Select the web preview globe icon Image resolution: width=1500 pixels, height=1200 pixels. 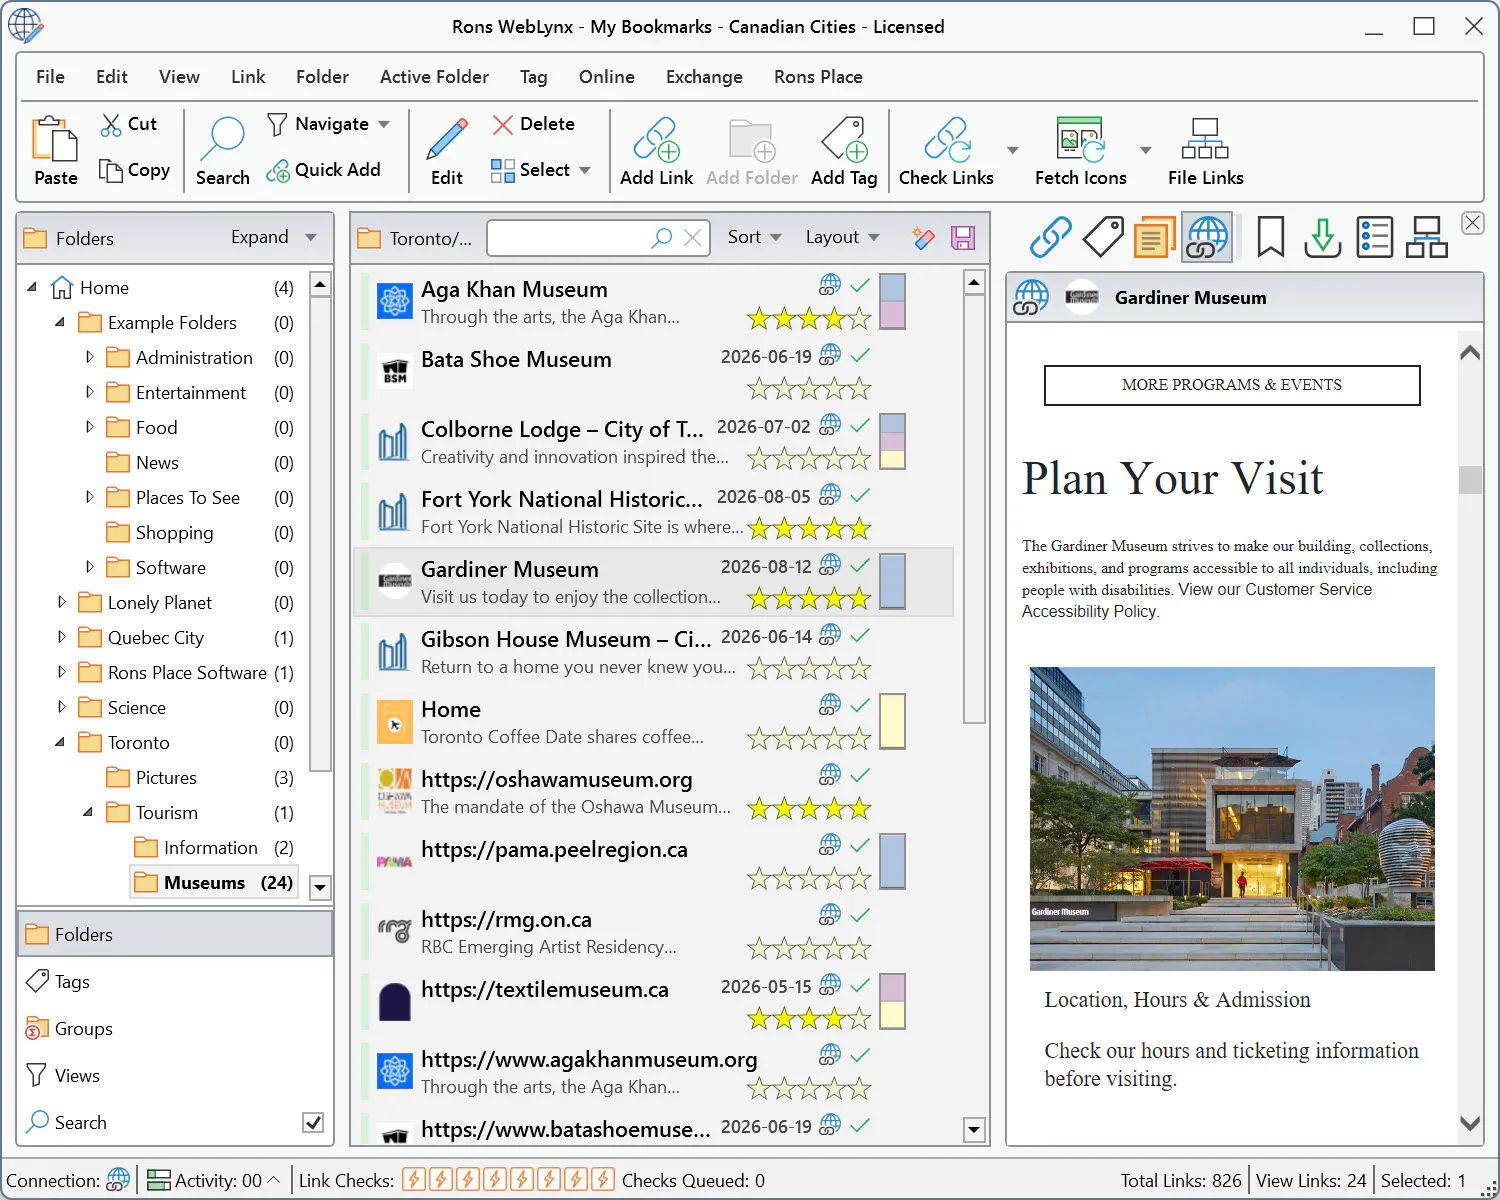pyautogui.click(x=1206, y=237)
